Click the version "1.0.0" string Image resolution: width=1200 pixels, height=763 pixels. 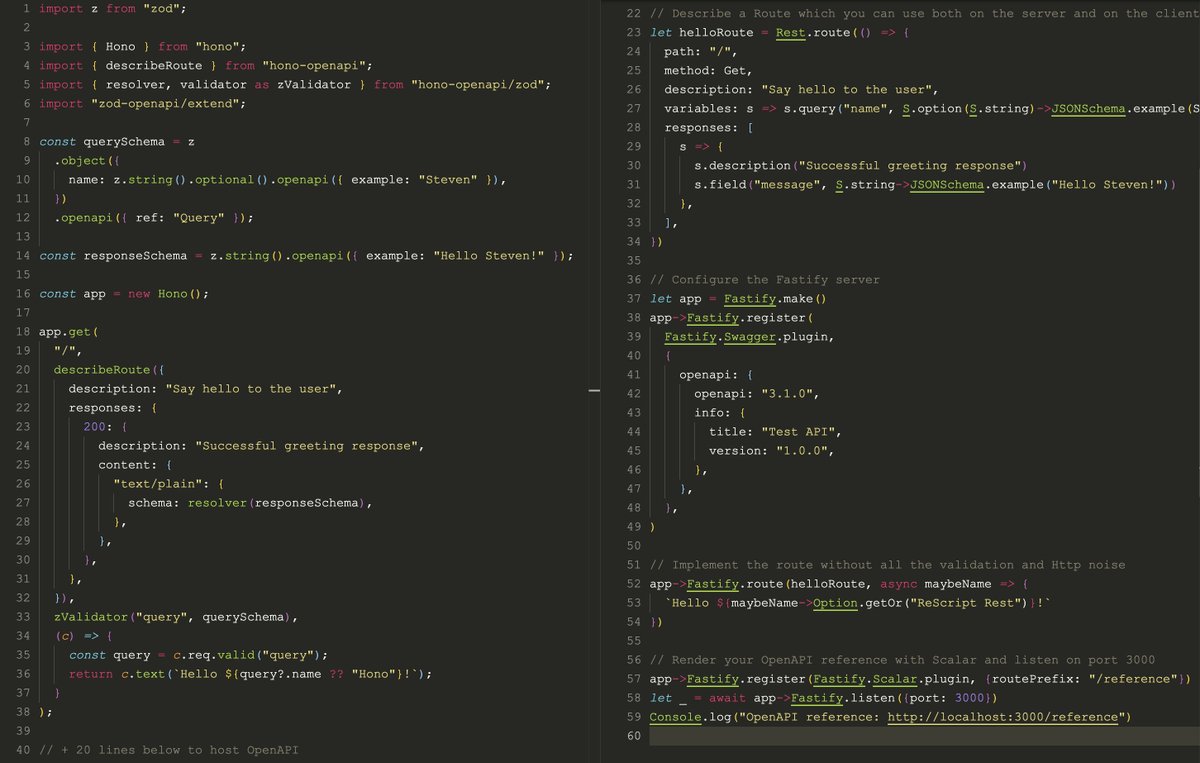804,450
